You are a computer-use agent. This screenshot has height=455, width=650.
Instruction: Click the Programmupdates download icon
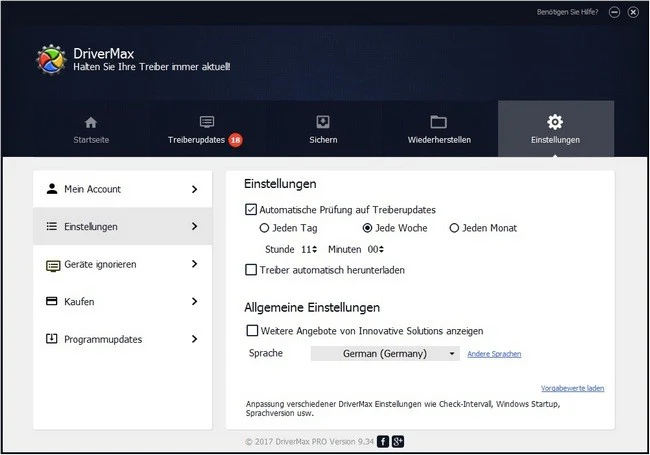(51, 339)
